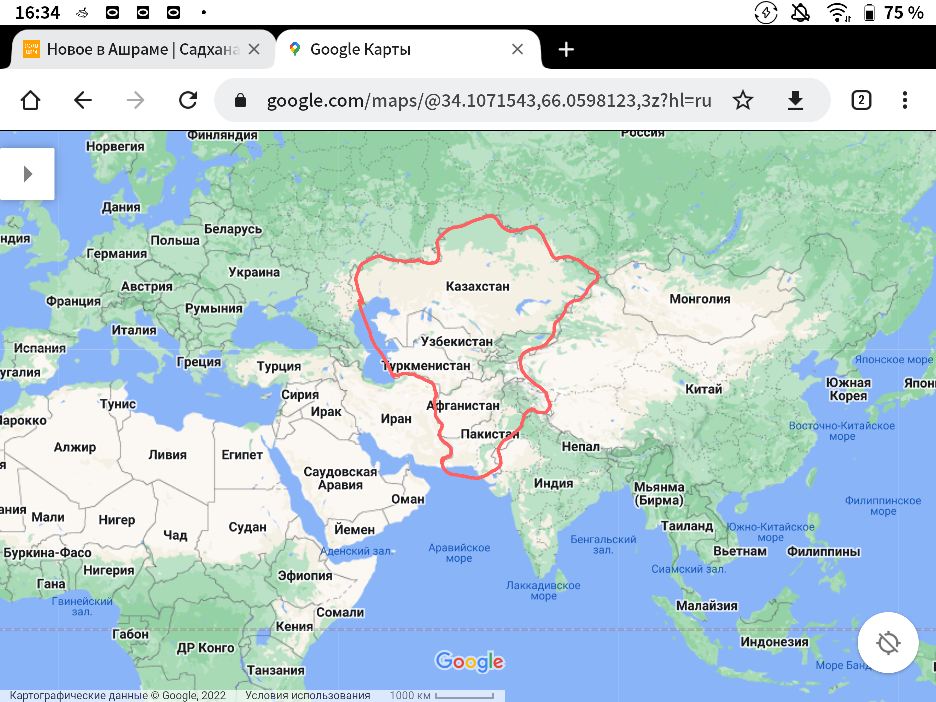Open the browser three-dot menu
The image size is (936, 702).
905,100
